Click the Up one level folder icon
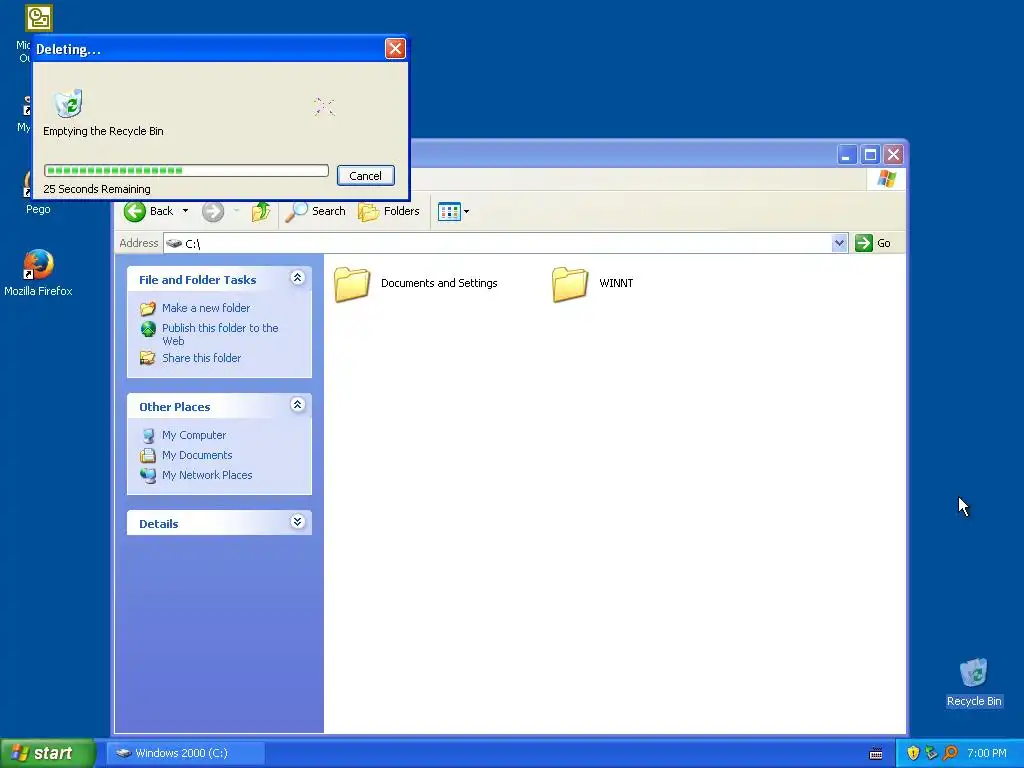 click(x=261, y=211)
